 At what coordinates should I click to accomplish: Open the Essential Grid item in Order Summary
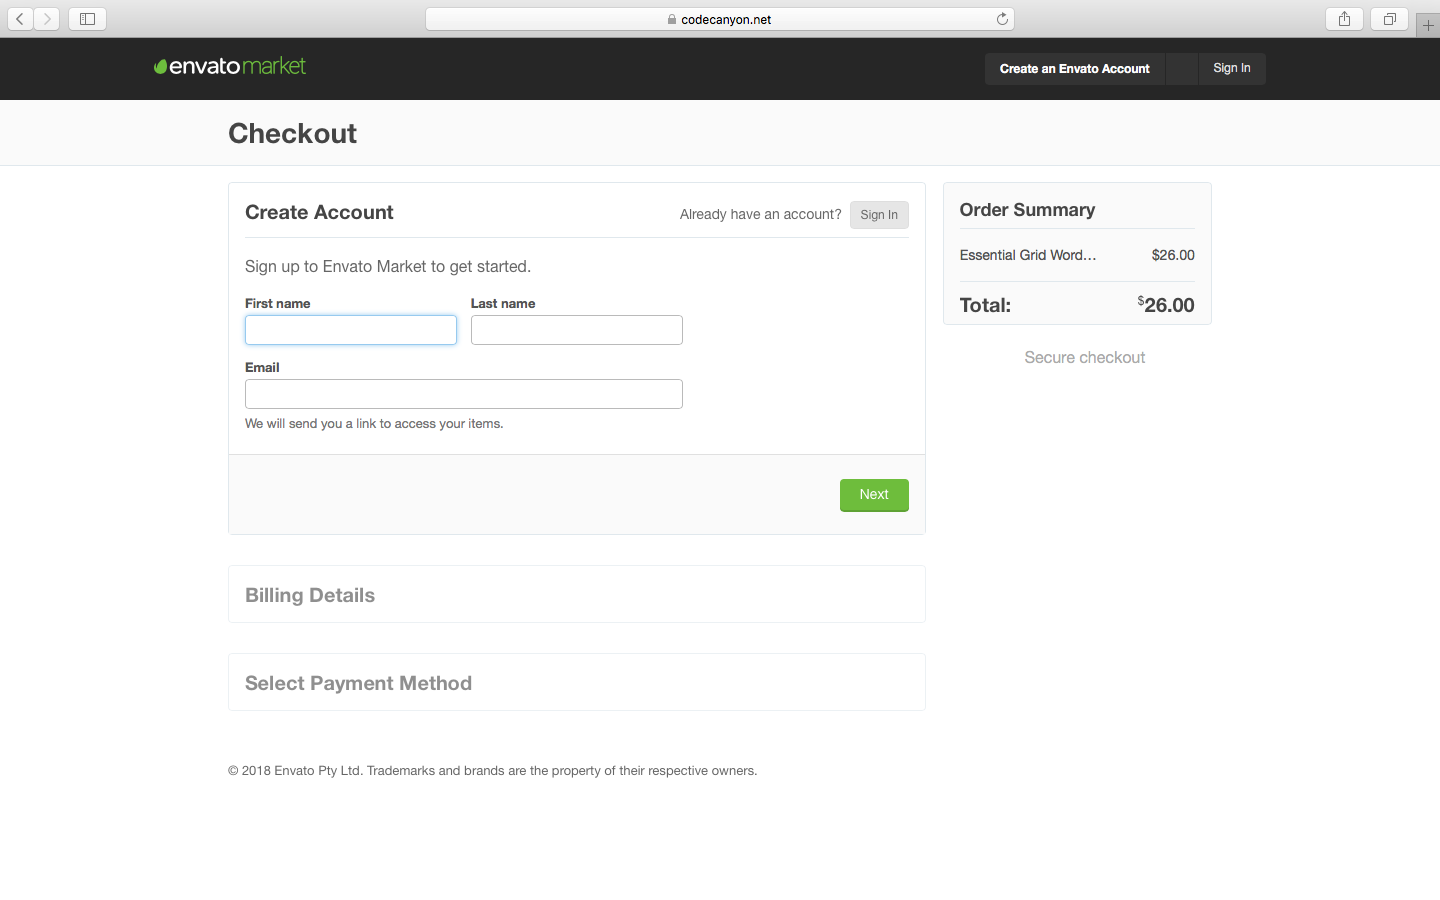coord(1027,255)
